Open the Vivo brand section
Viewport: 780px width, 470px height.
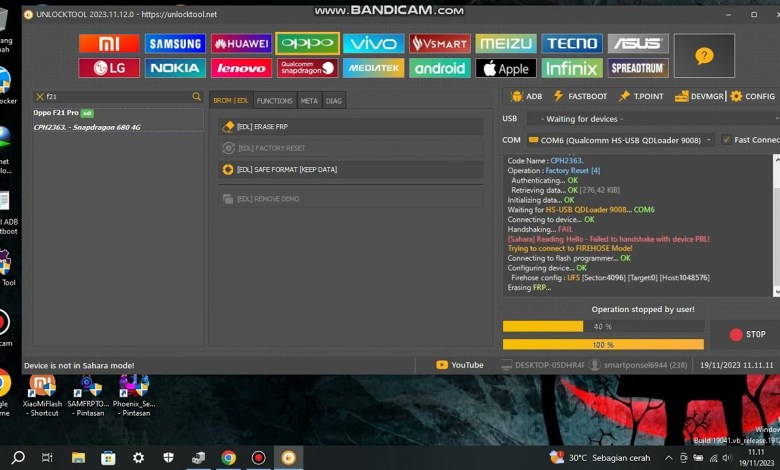(x=373, y=44)
